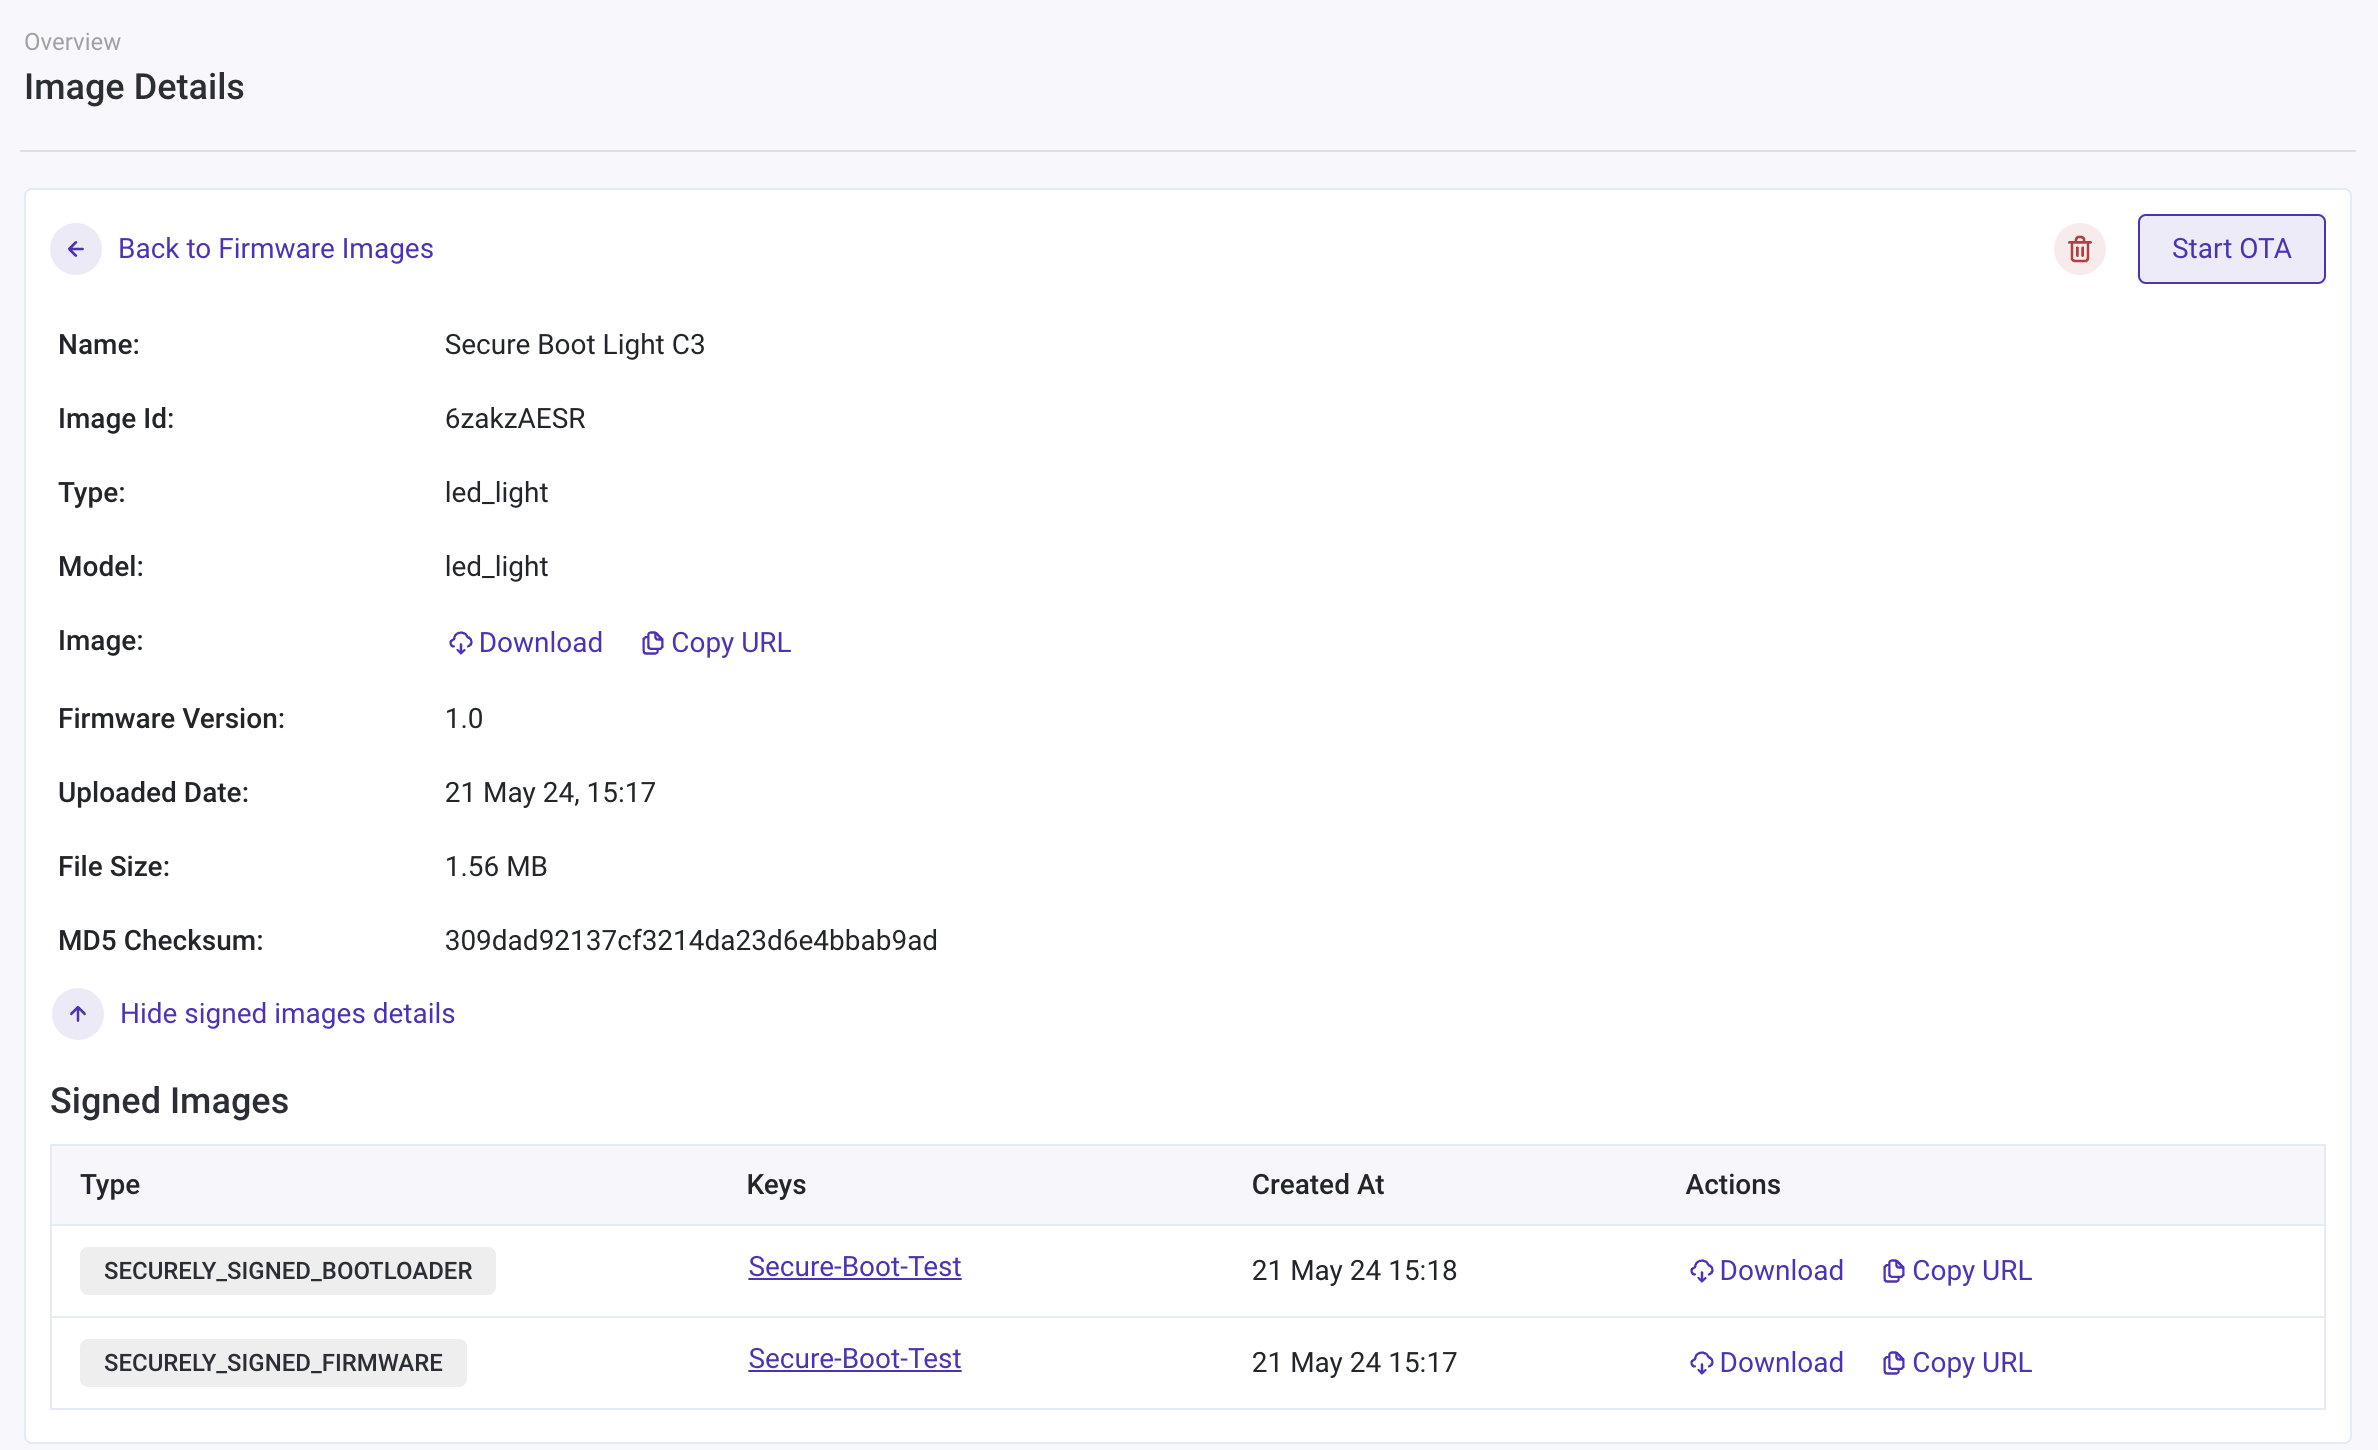Screen dimensions: 2378x1450
Task: Open Secure-Boot-Test key for bootloader row
Action: 854,1267
